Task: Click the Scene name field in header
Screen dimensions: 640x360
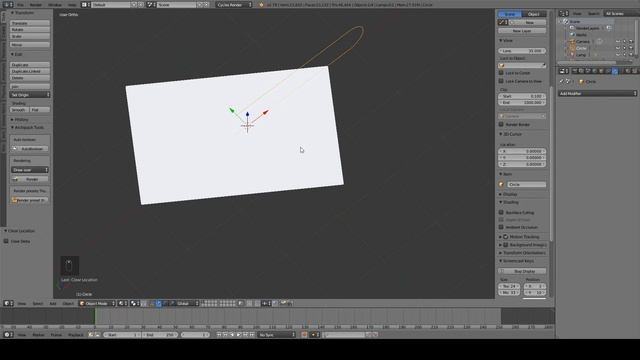Action: tap(176, 4)
